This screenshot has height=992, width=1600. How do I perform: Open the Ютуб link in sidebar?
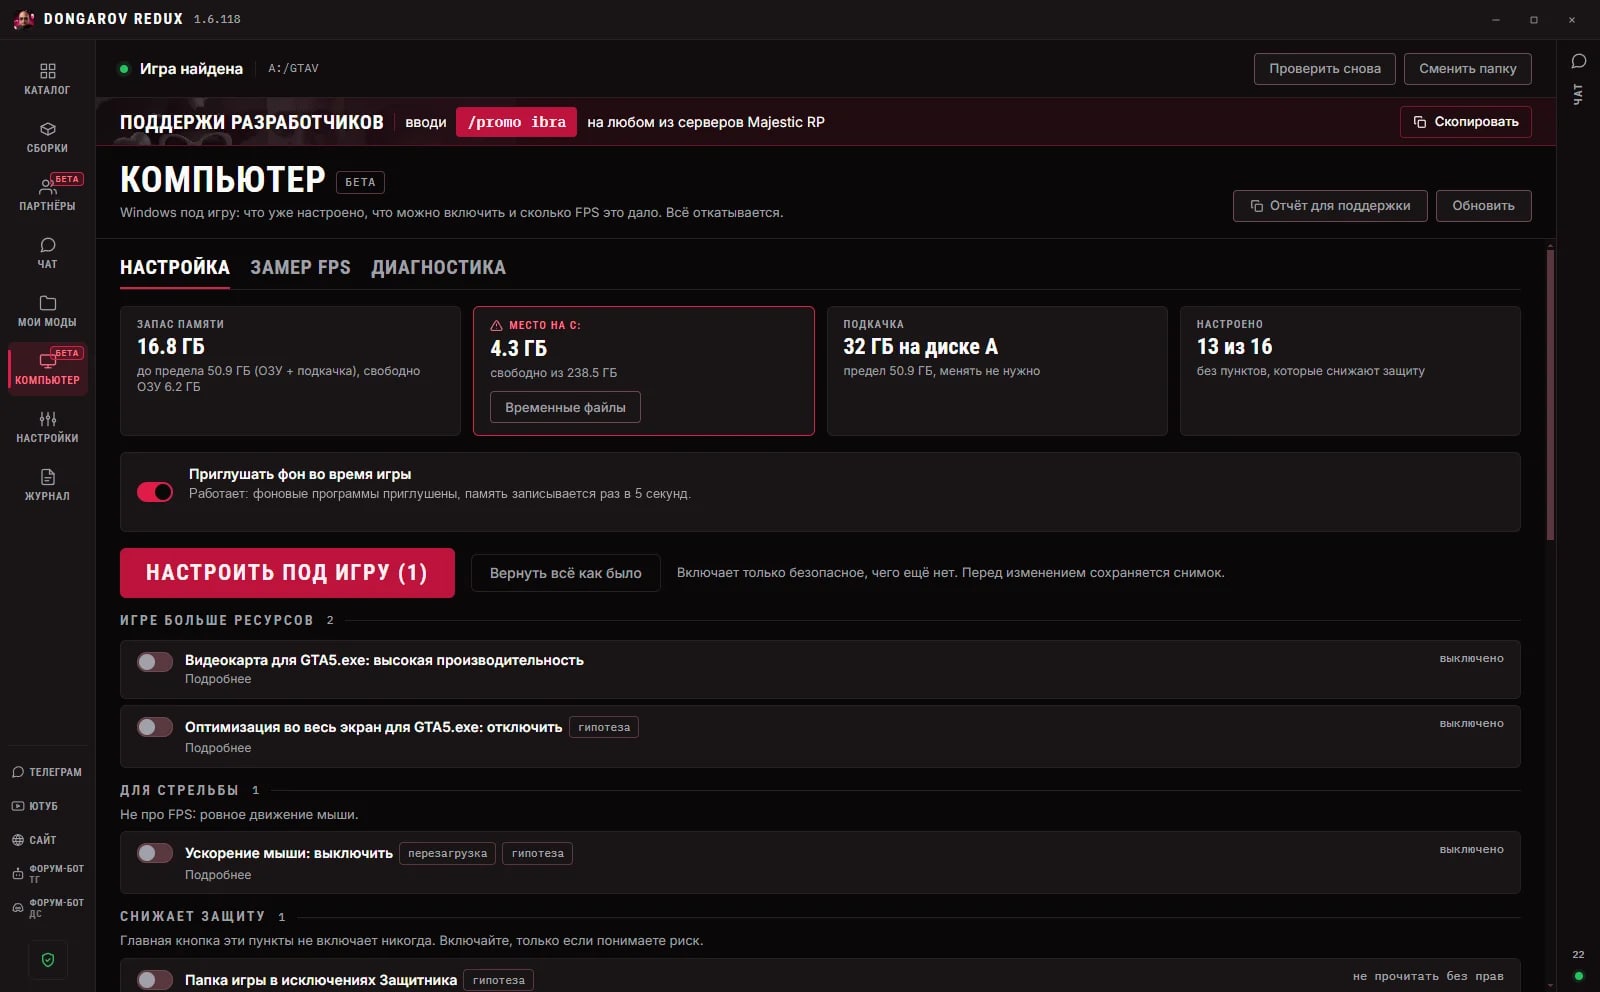click(47, 806)
